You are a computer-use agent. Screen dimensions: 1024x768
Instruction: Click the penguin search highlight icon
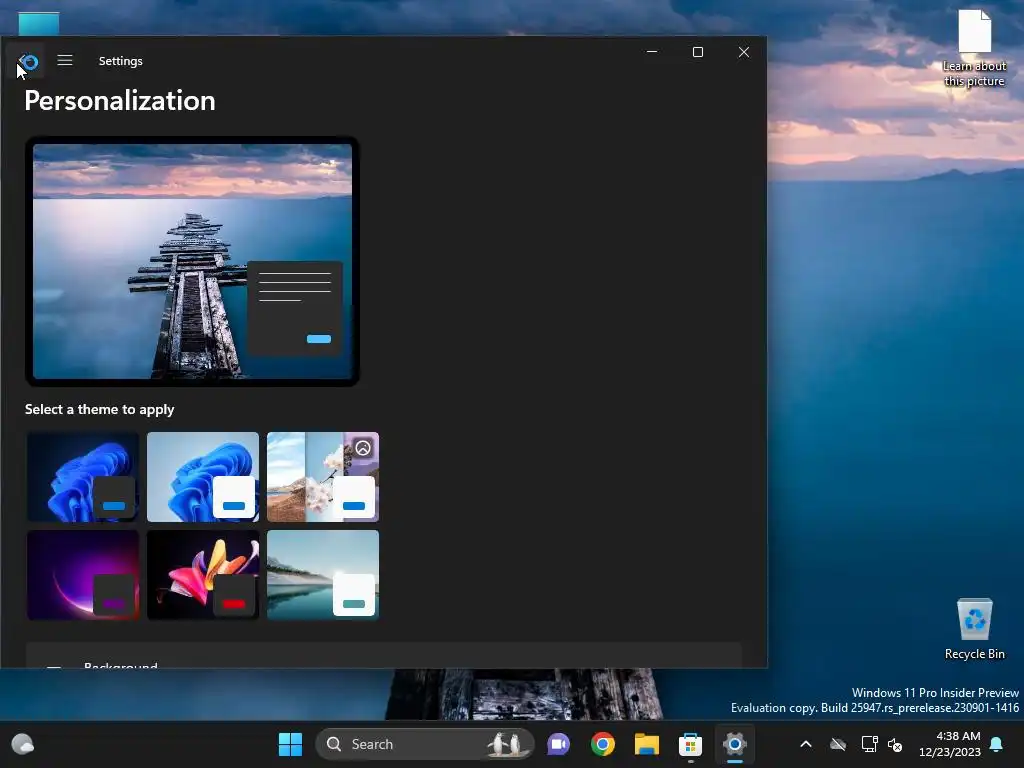click(x=507, y=744)
